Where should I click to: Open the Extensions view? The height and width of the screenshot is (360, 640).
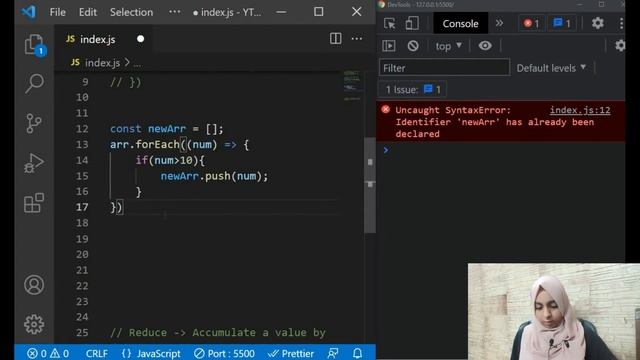(x=34, y=203)
